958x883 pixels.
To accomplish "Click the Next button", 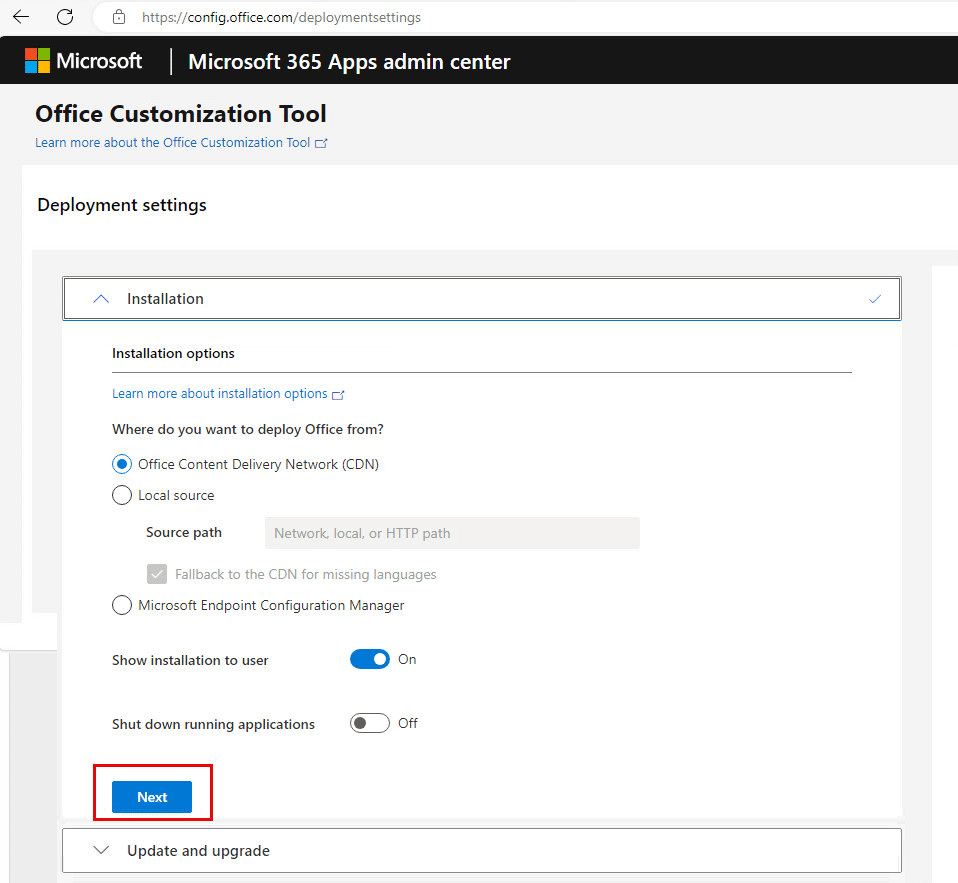I will pos(152,796).
